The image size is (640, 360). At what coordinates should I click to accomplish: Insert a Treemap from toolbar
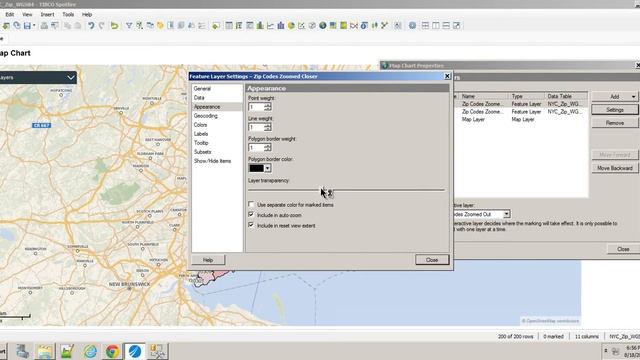[333, 26]
